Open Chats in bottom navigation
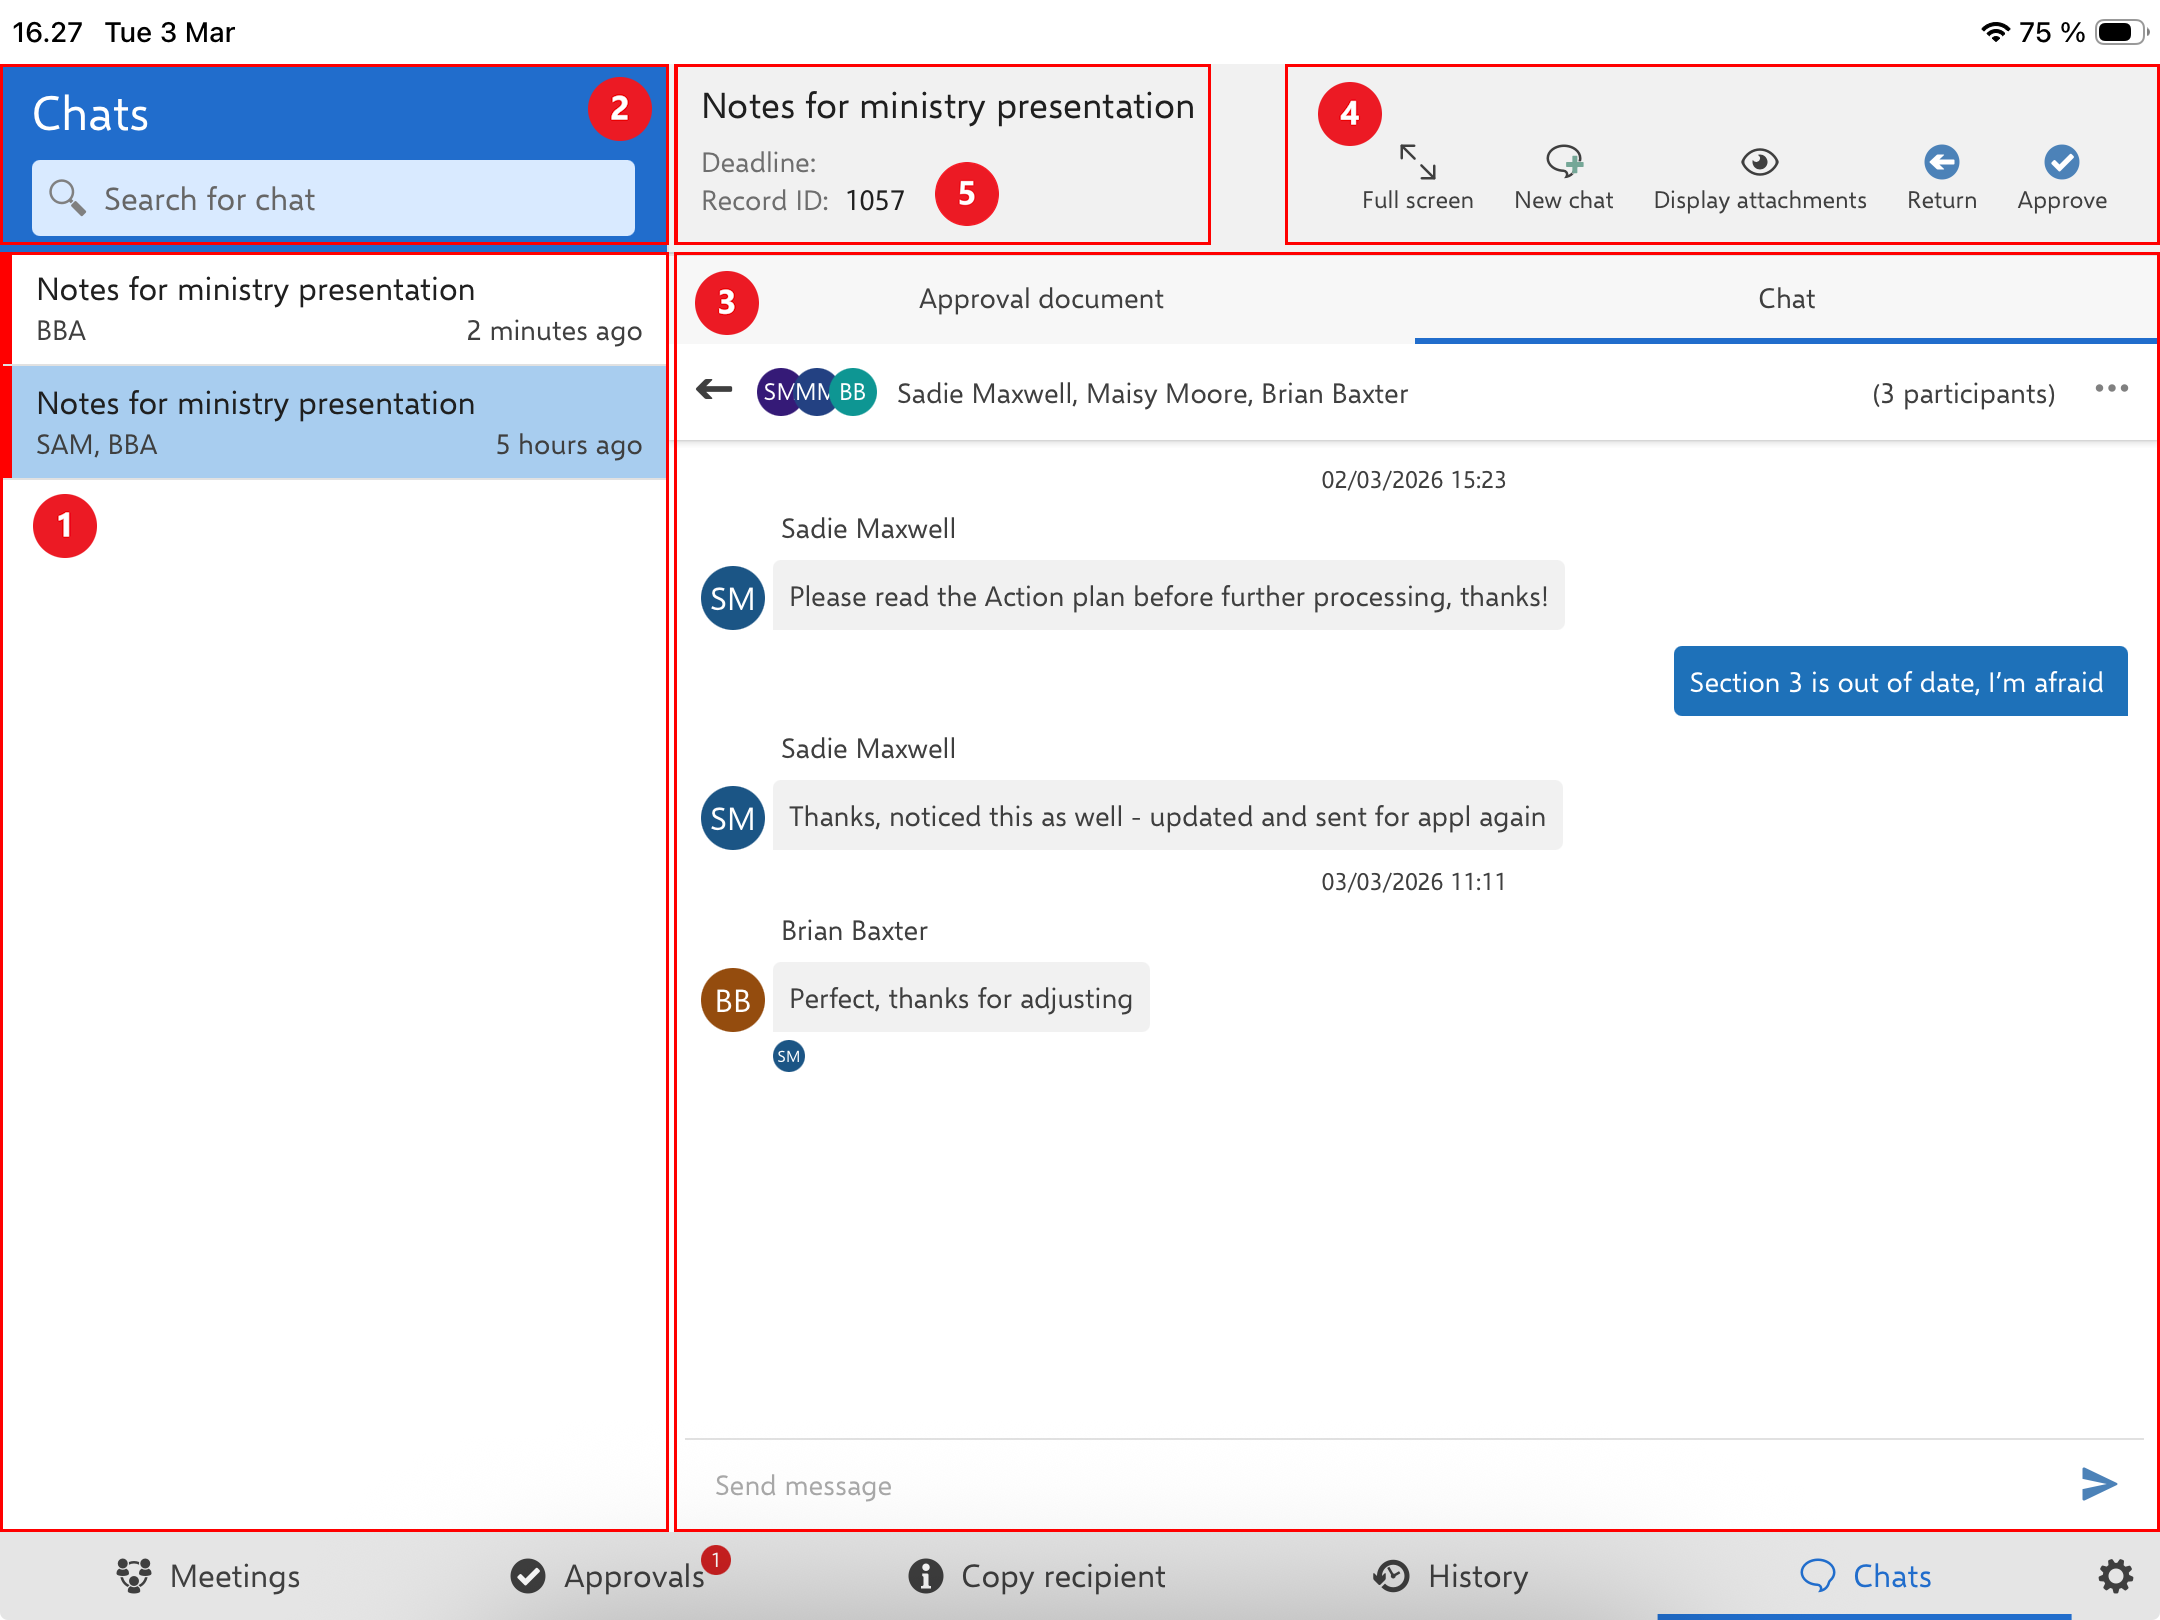The width and height of the screenshot is (2160, 1620). tap(1865, 1576)
